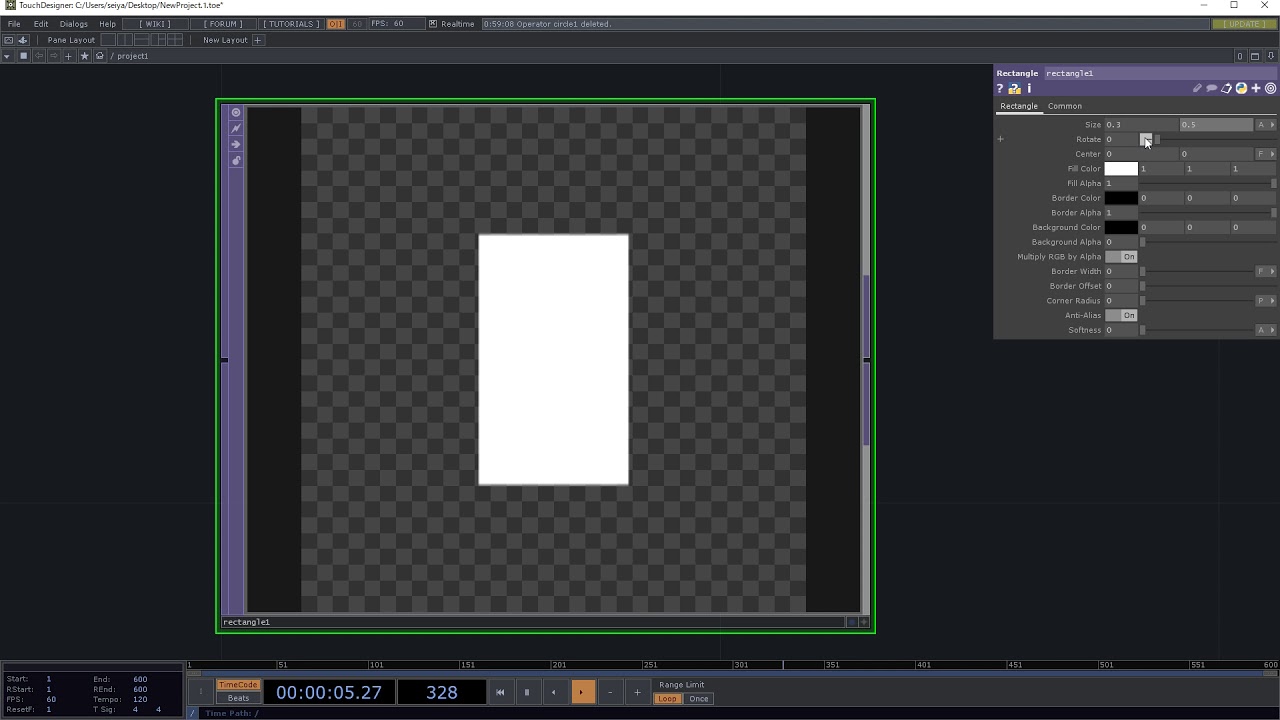Open the Python snake icon in parameter header
Viewport: 1280px width, 720px height.
pos(1241,89)
